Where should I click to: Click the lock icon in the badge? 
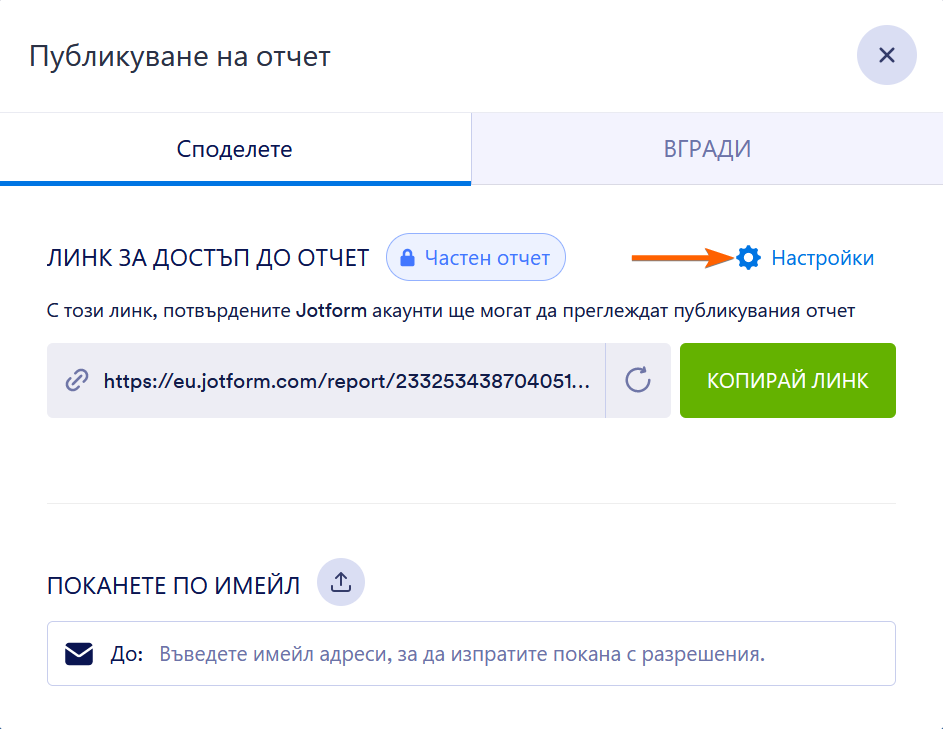tap(407, 258)
